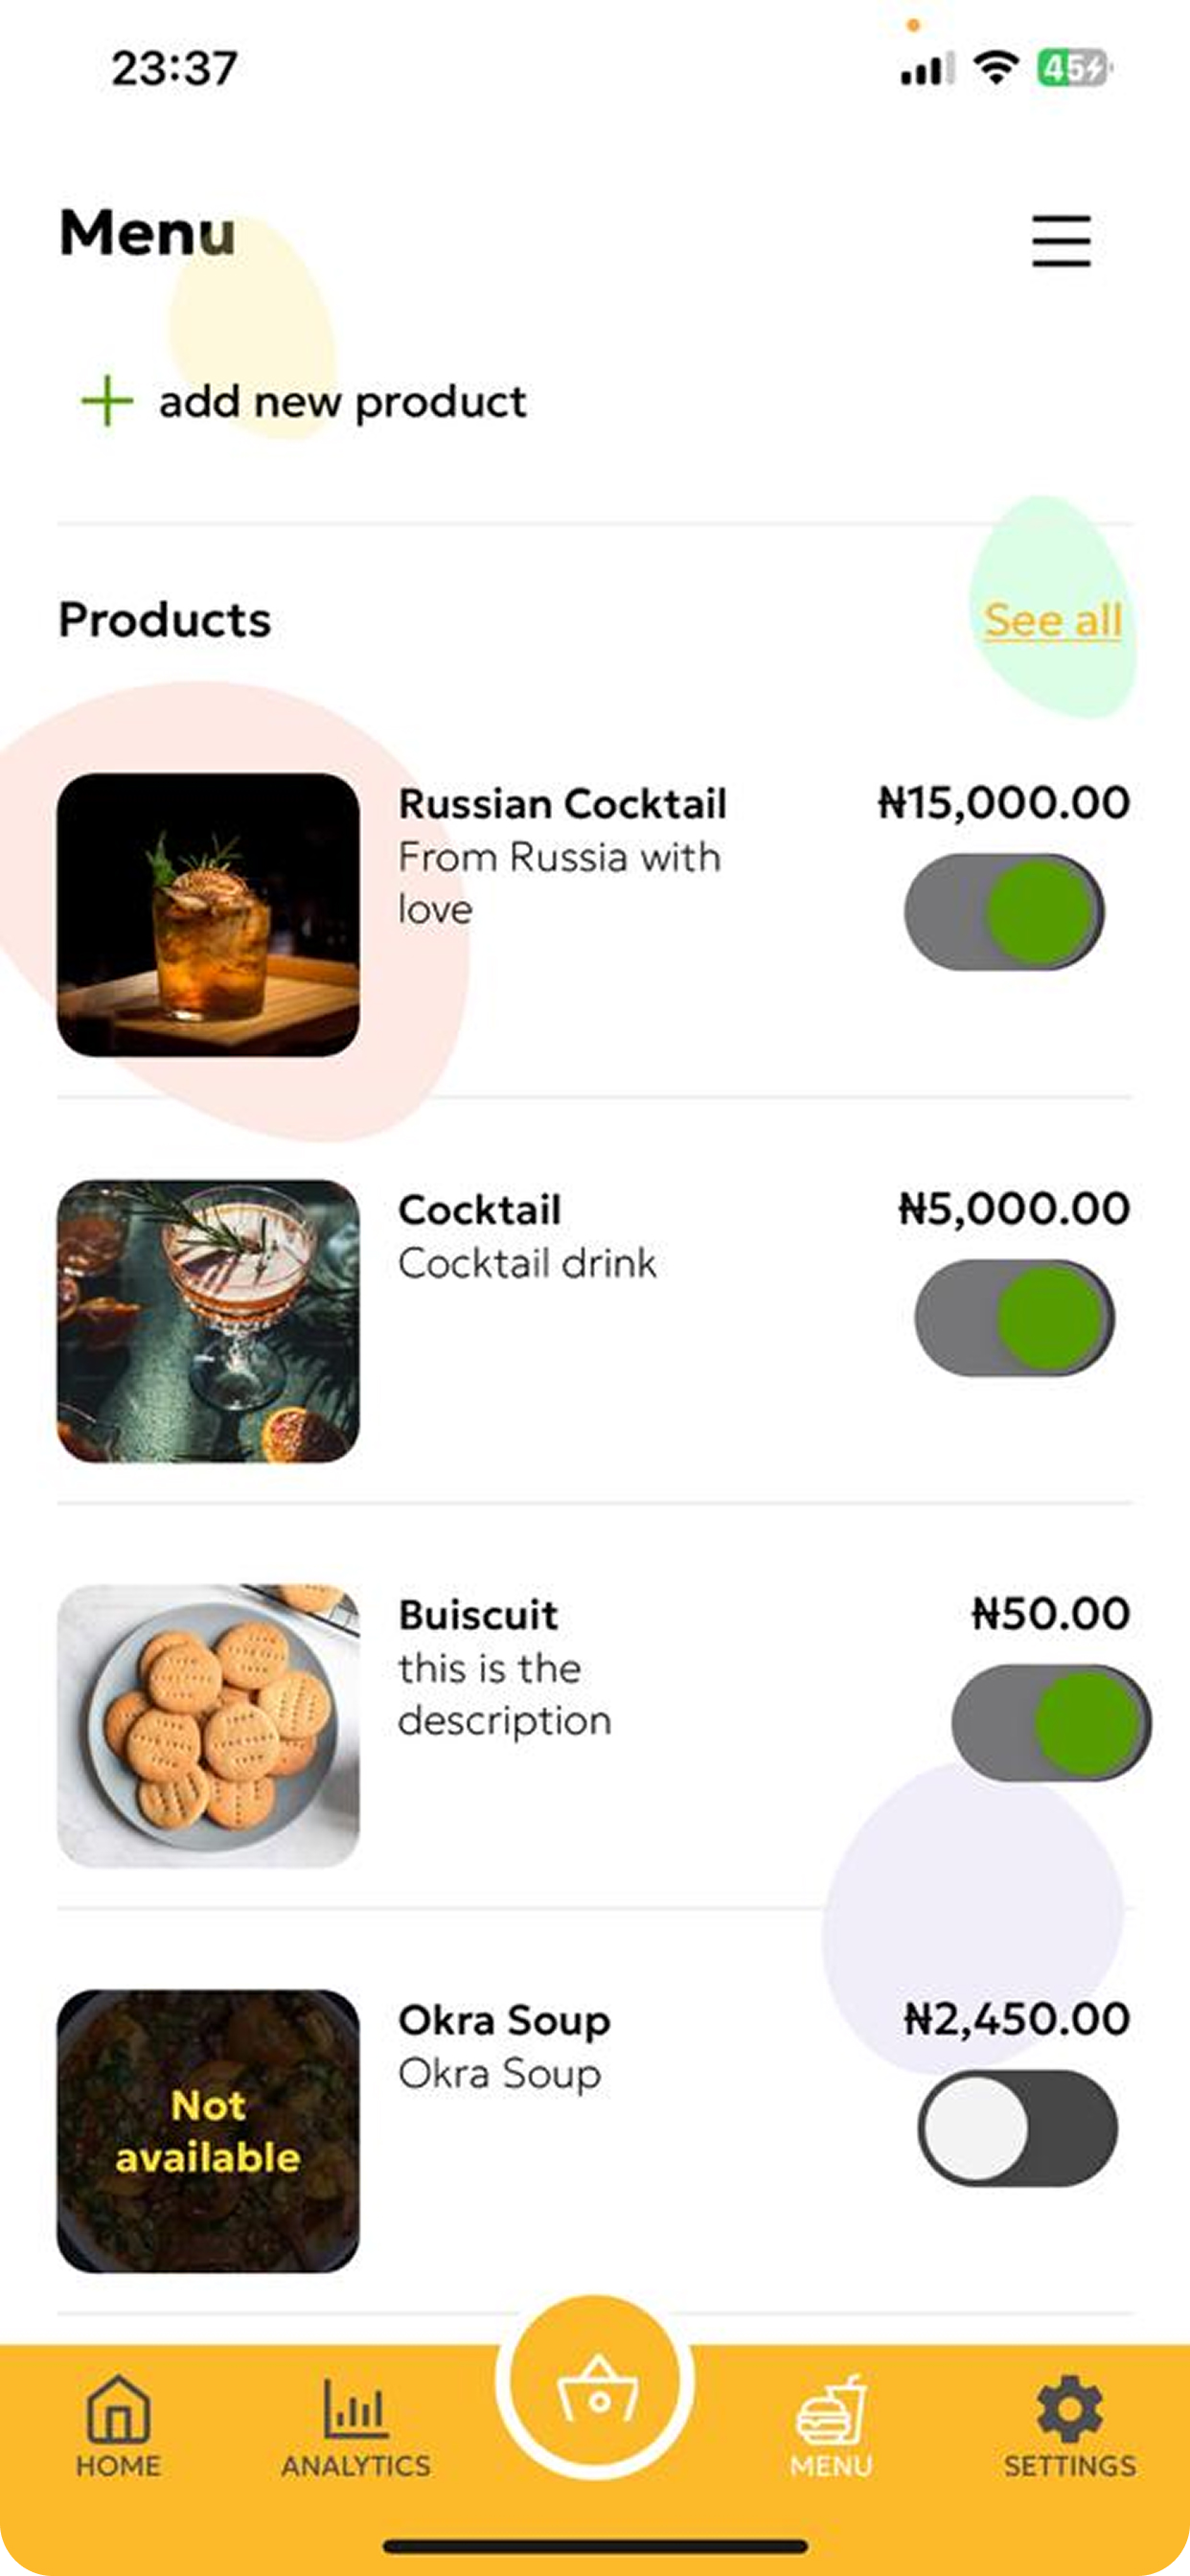Select the Okra Soup Not available image

pos(208,2131)
